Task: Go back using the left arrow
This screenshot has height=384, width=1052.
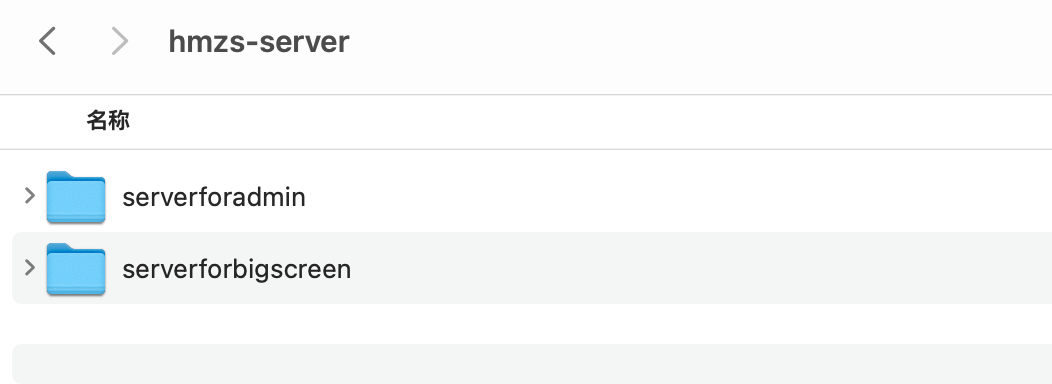Action: (47, 42)
